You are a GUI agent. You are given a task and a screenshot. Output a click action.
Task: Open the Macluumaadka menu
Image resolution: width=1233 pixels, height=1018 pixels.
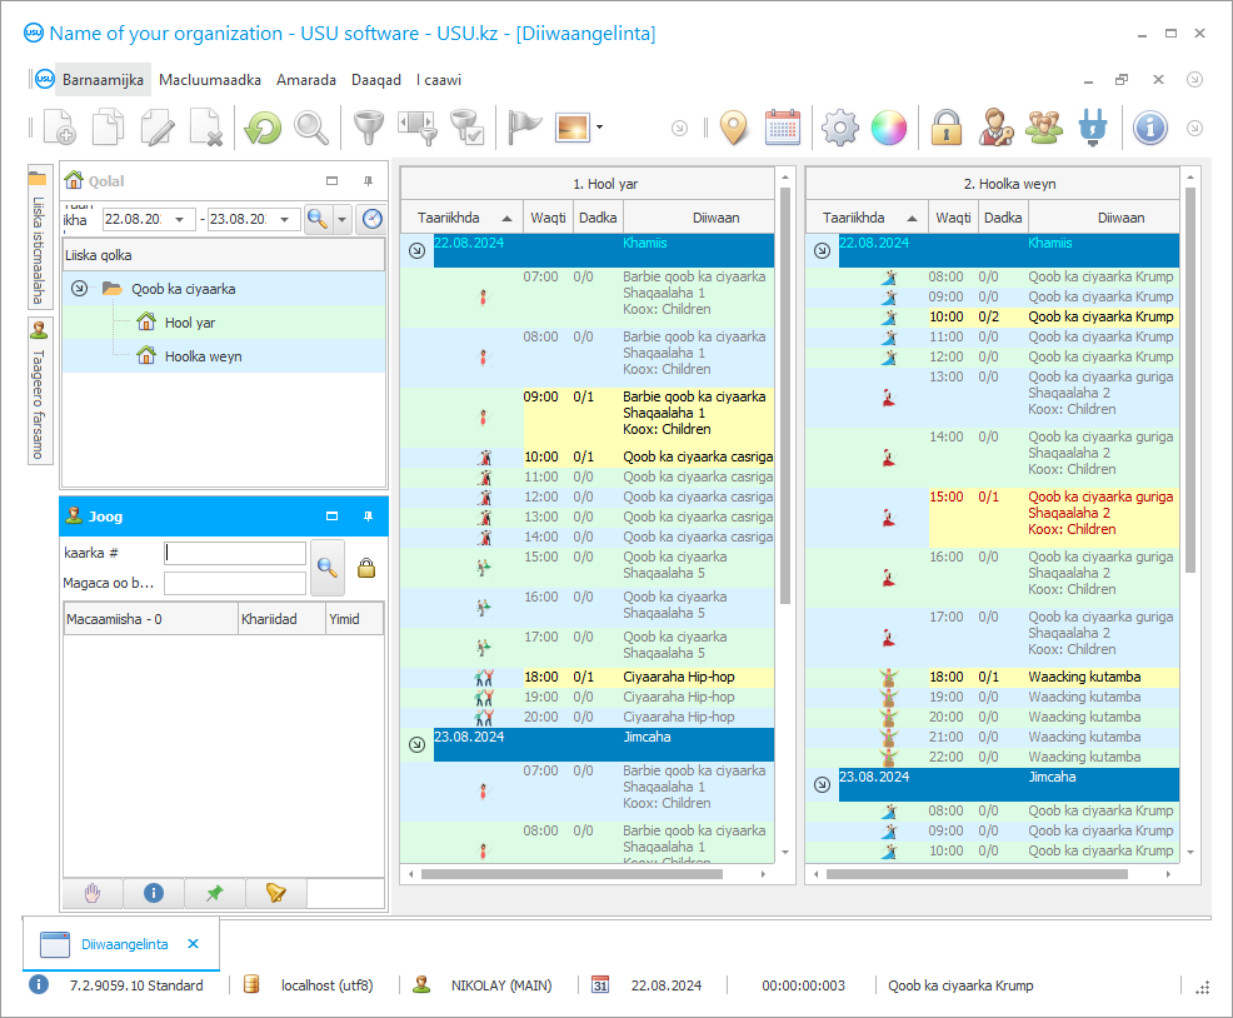click(x=210, y=80)
